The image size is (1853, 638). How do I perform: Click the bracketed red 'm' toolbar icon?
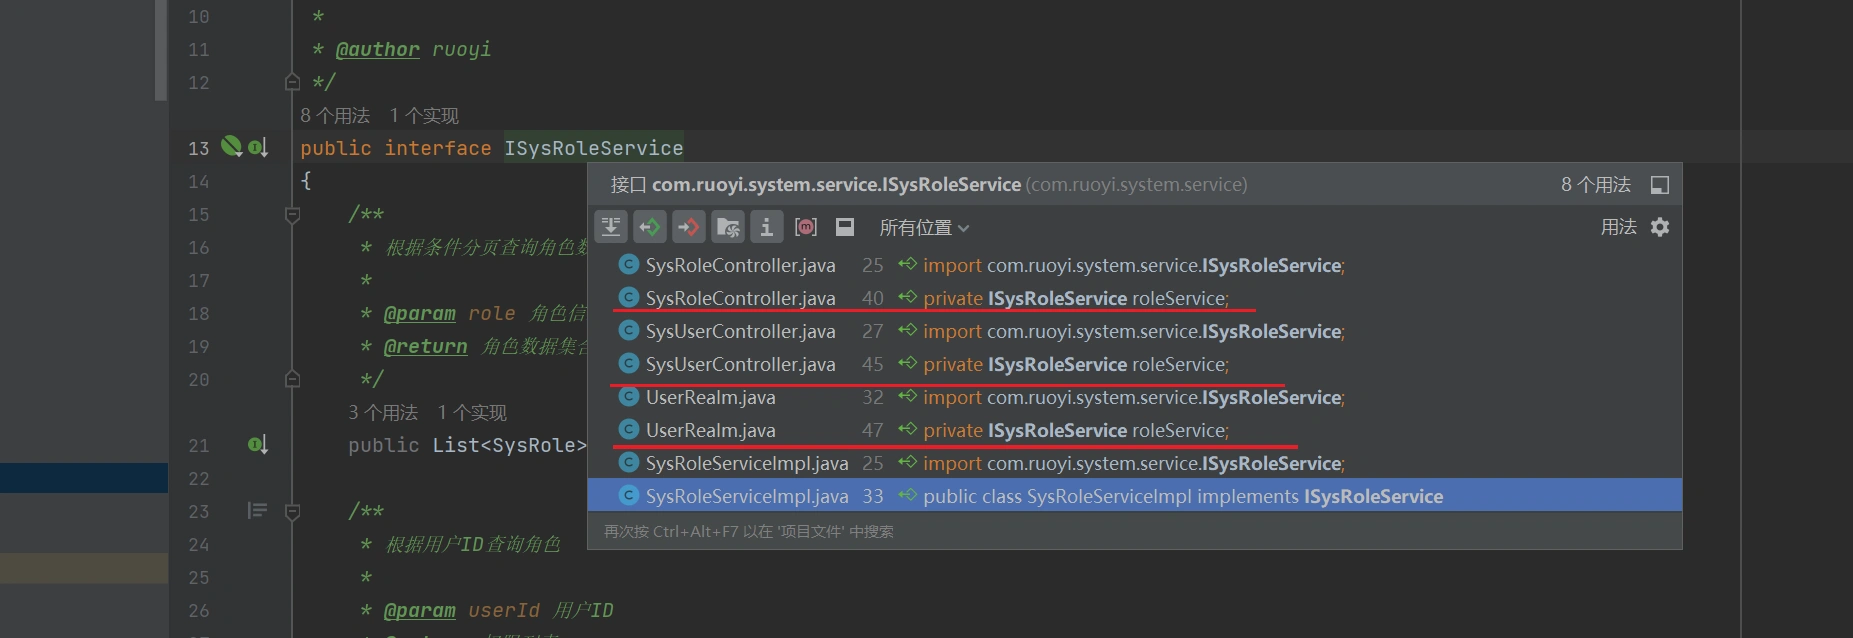[806, 227]
